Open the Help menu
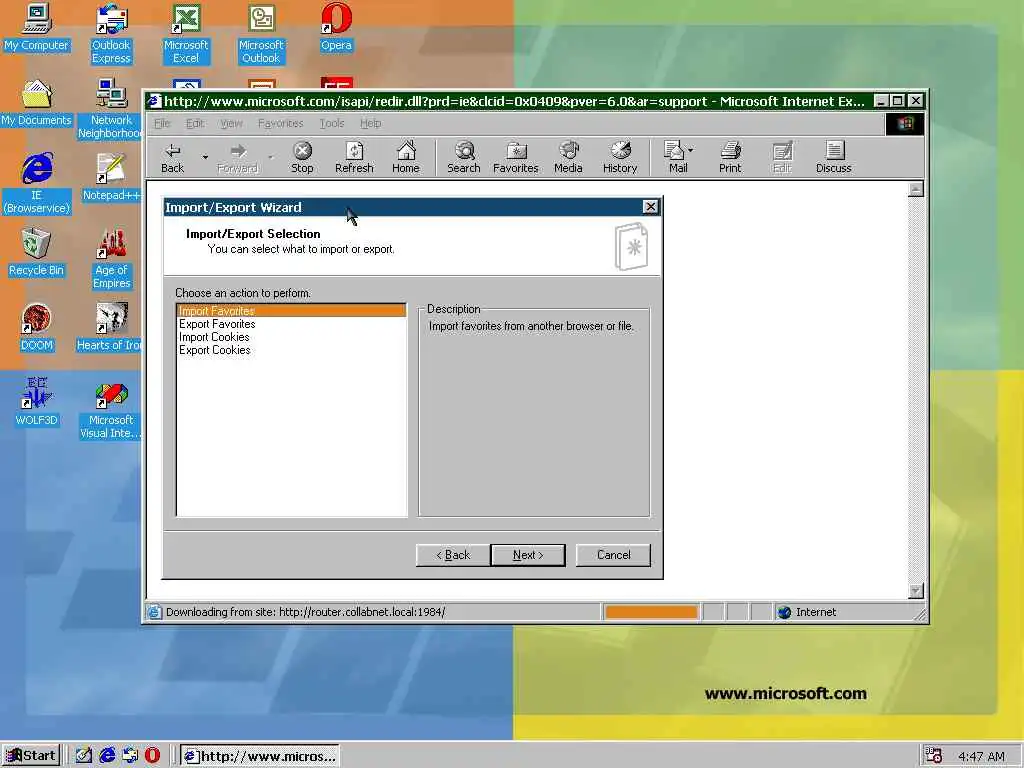 click(370, 123)
